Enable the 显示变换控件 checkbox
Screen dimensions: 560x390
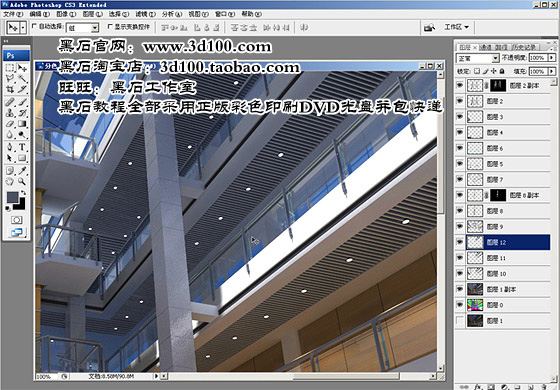pos(110,26)
